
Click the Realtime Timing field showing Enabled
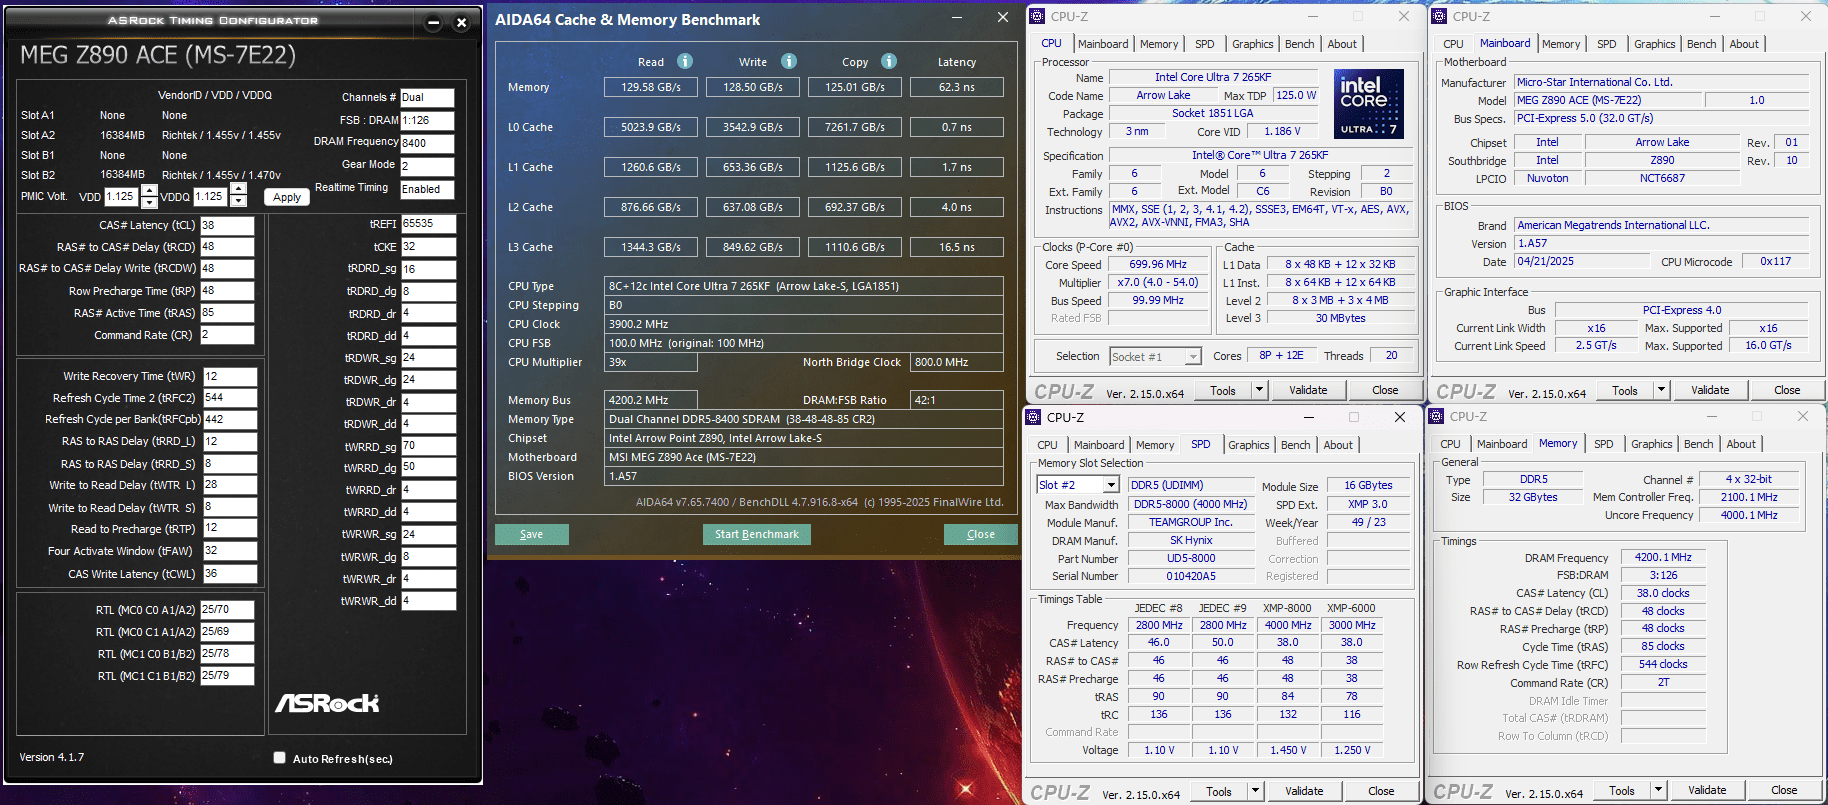[x=427, y=189]
